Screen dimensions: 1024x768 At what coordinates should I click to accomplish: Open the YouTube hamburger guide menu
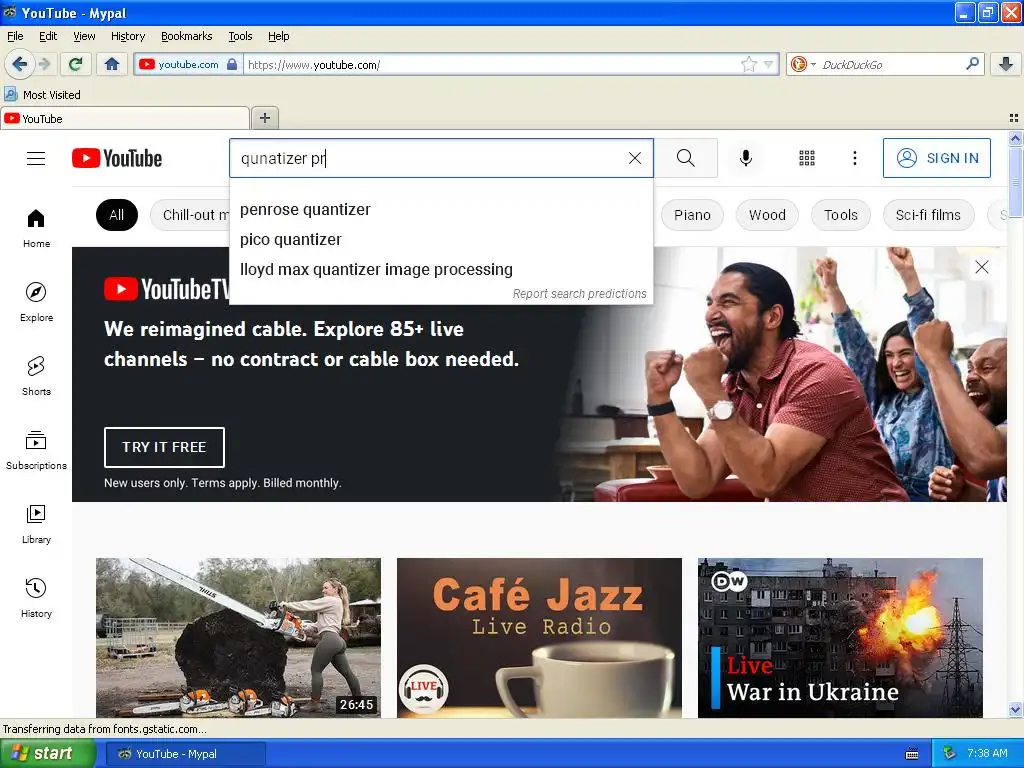pyautogui.click(x=36, y=159)
